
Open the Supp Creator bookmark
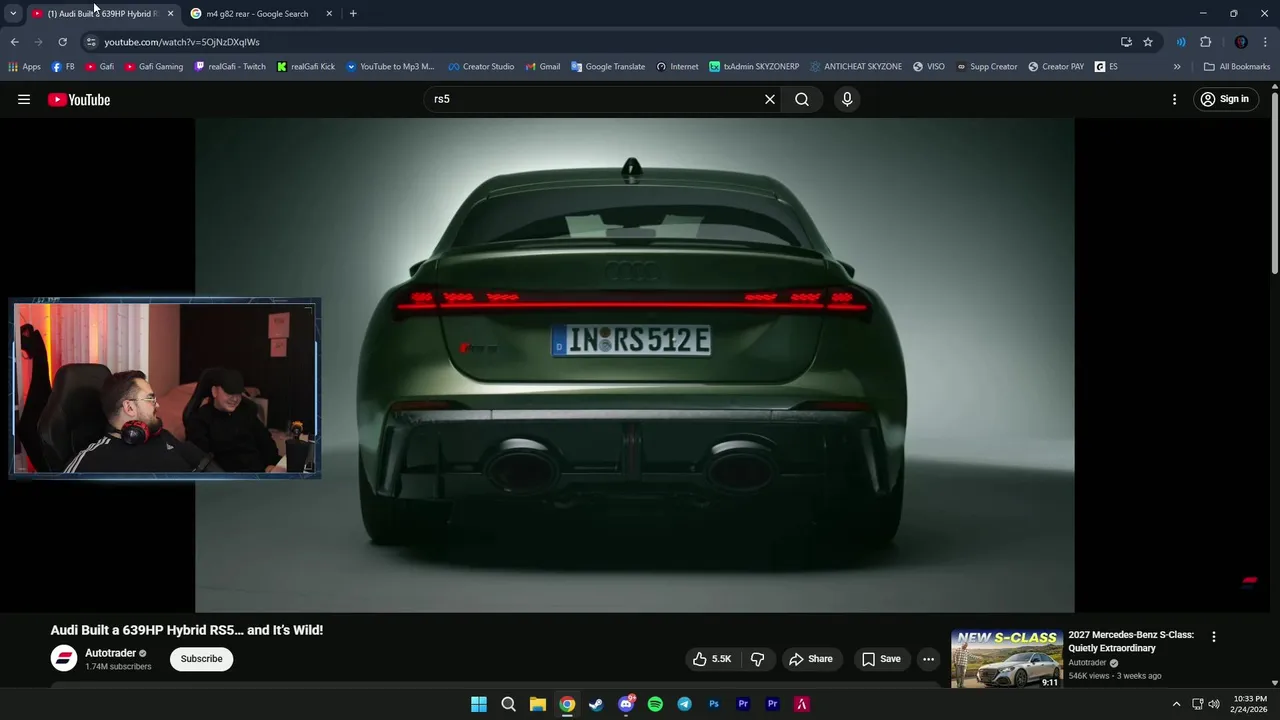987,67
